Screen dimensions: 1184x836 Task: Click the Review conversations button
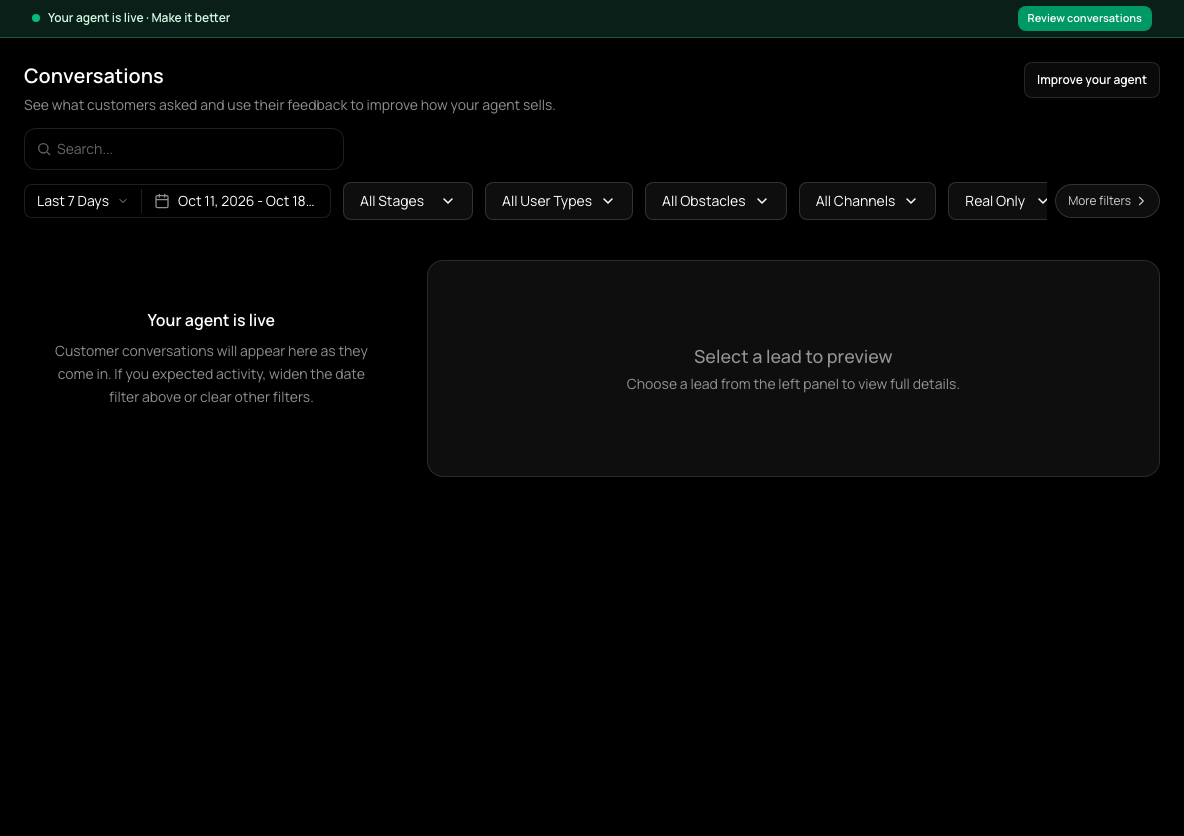pos(1084,18)
